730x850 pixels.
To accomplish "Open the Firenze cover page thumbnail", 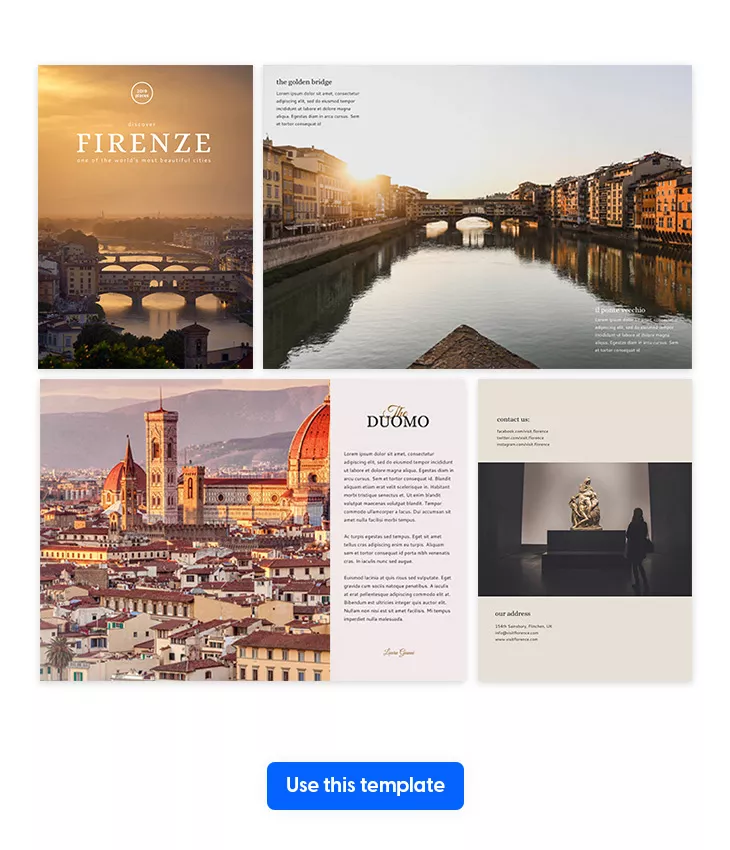I will pyautogui.click(x=145, y=217).
